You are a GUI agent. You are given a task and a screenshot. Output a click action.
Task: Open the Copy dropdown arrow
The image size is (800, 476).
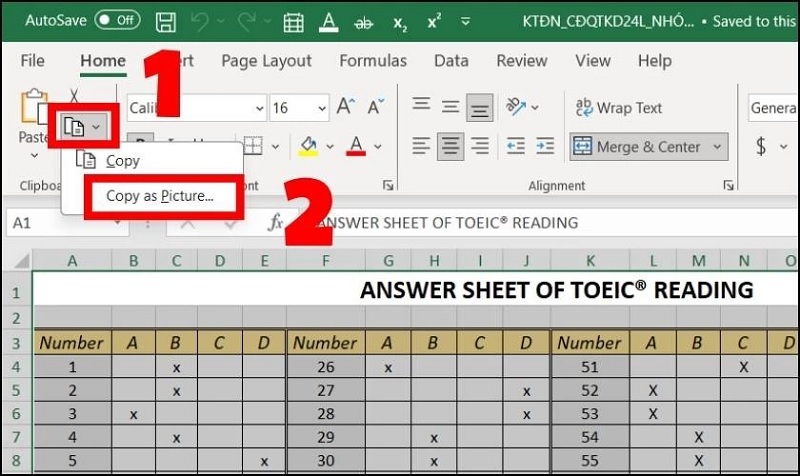96,126
